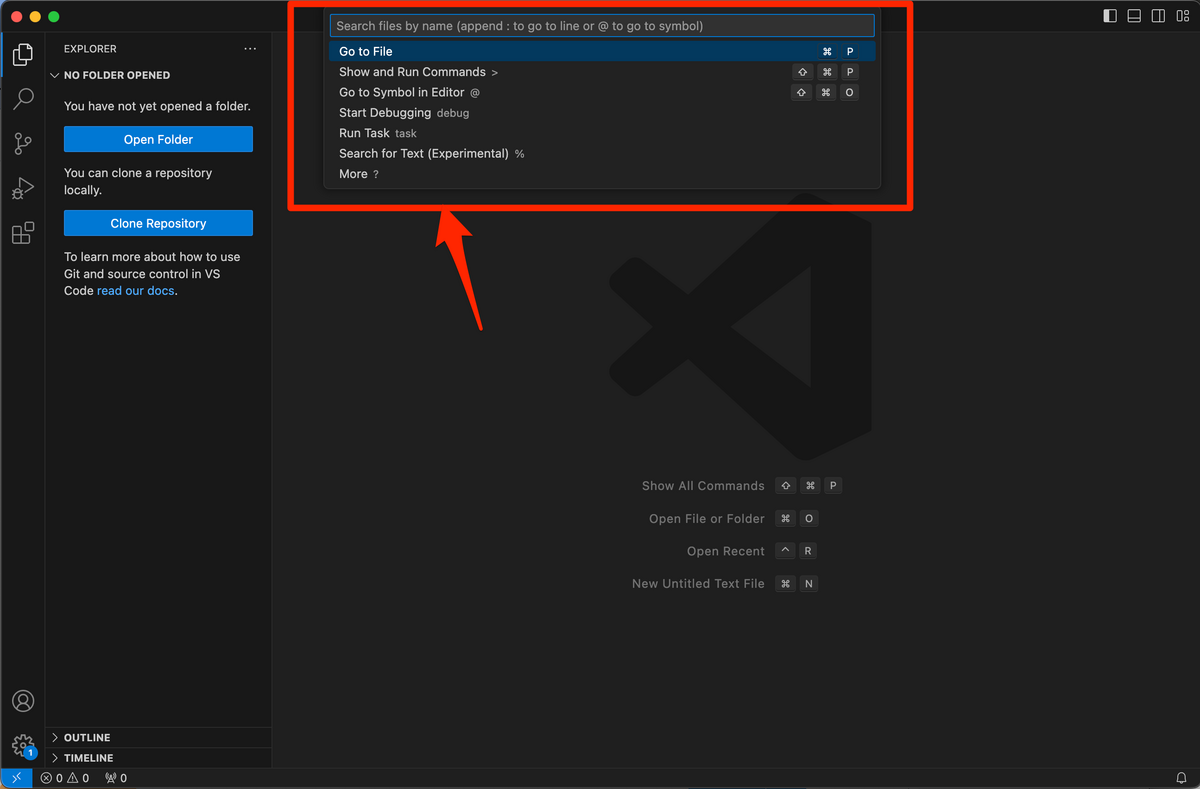
Task: Show errors and warnings count in status bar
Action: (65, 778)
